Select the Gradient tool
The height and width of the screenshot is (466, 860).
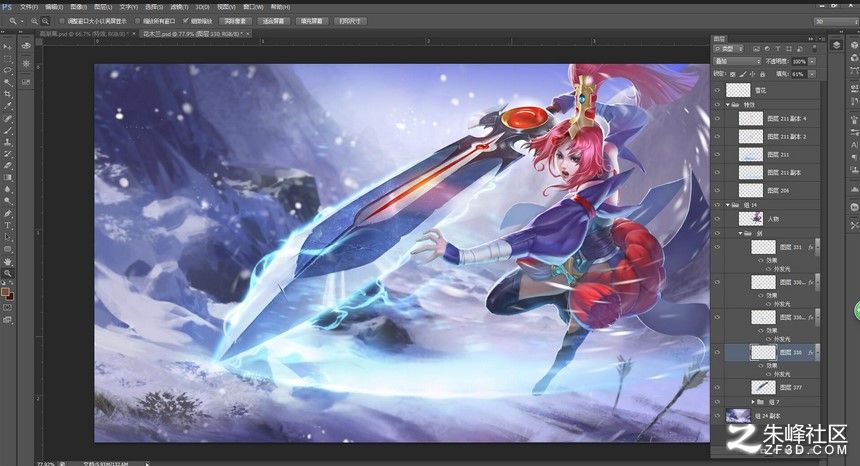click(8, 178)
